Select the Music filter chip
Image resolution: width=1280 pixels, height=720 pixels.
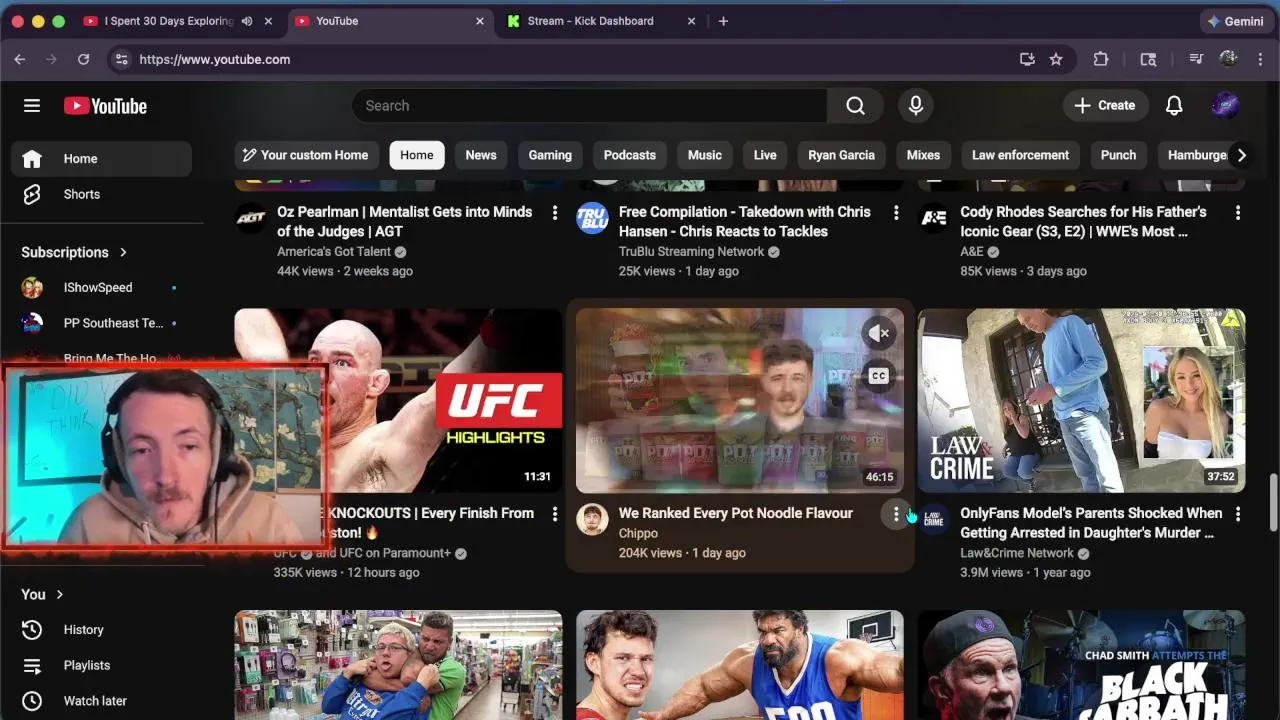705,156
